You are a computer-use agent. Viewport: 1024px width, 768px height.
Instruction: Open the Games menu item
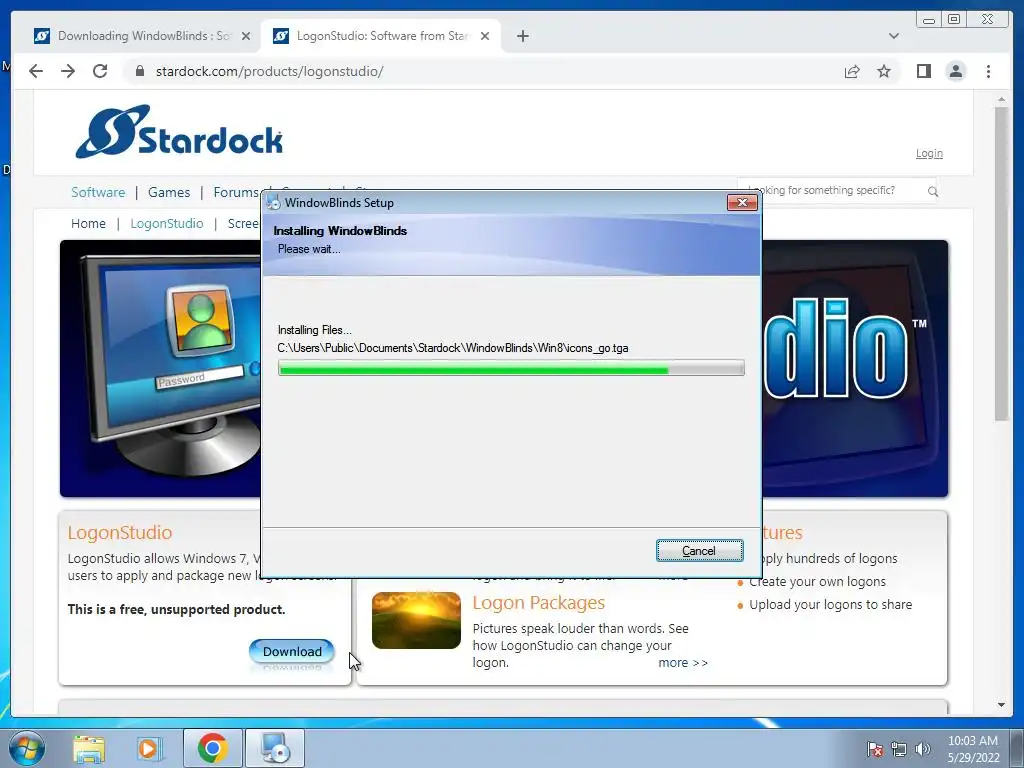[x=169, y=192]
